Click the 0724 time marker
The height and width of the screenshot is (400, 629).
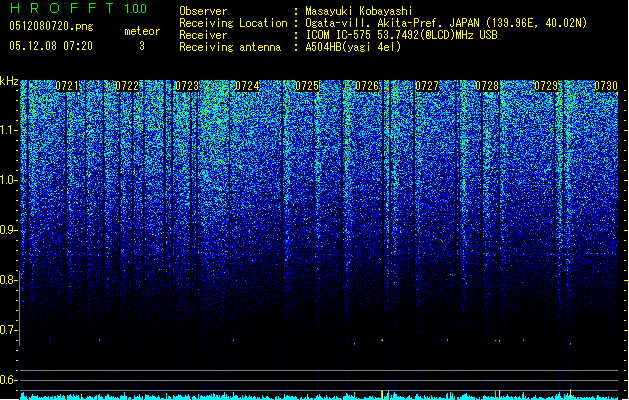[247, 86]
